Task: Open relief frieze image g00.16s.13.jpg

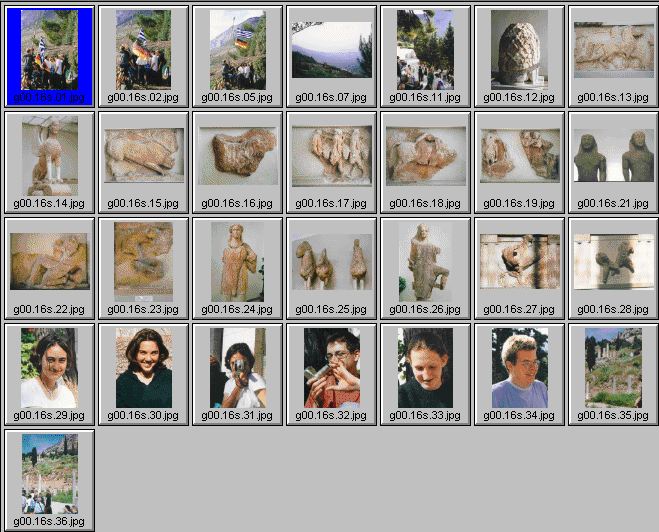Action: 613,51
